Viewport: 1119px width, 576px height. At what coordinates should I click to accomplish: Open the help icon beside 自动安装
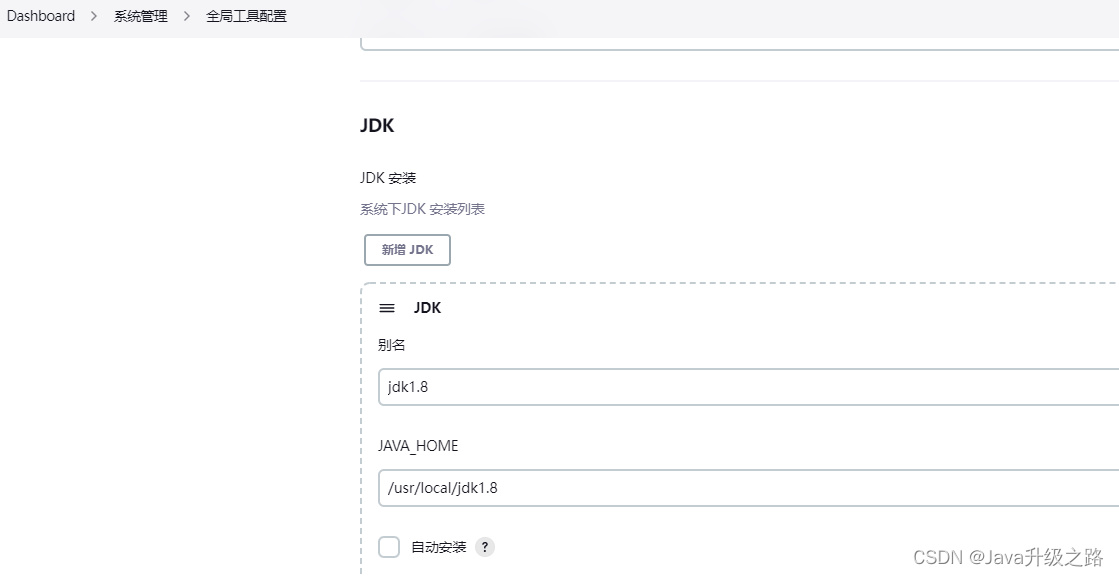tap(485, 547)
